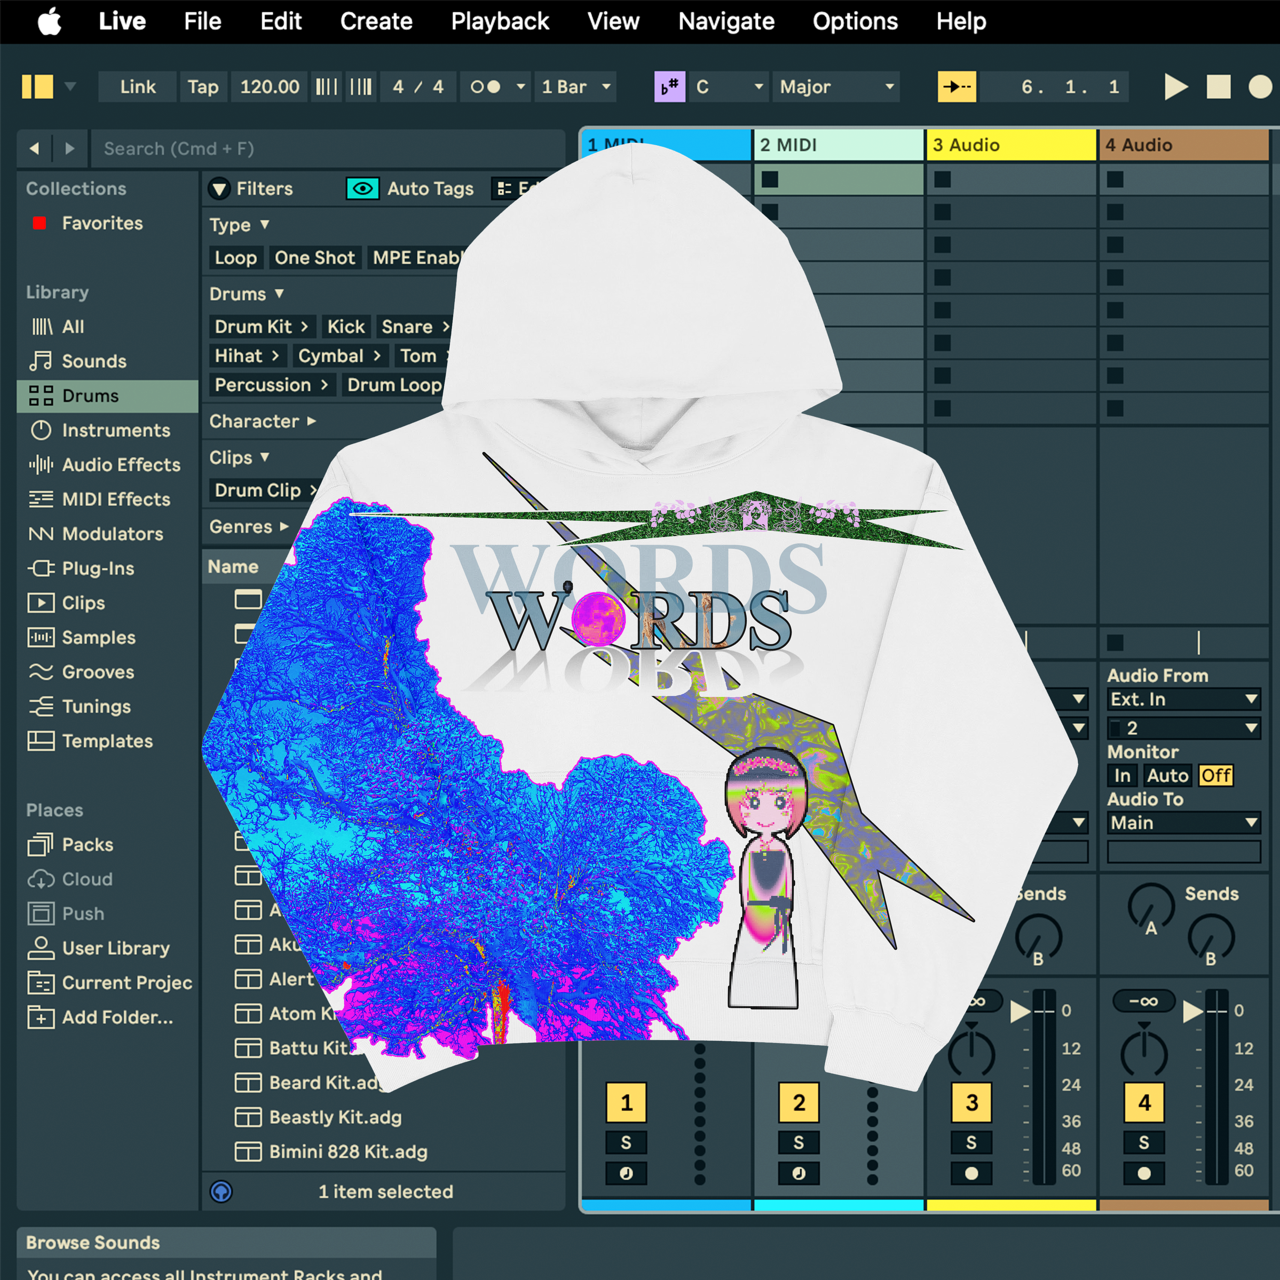Solo track 4

pos(1144,1142)
